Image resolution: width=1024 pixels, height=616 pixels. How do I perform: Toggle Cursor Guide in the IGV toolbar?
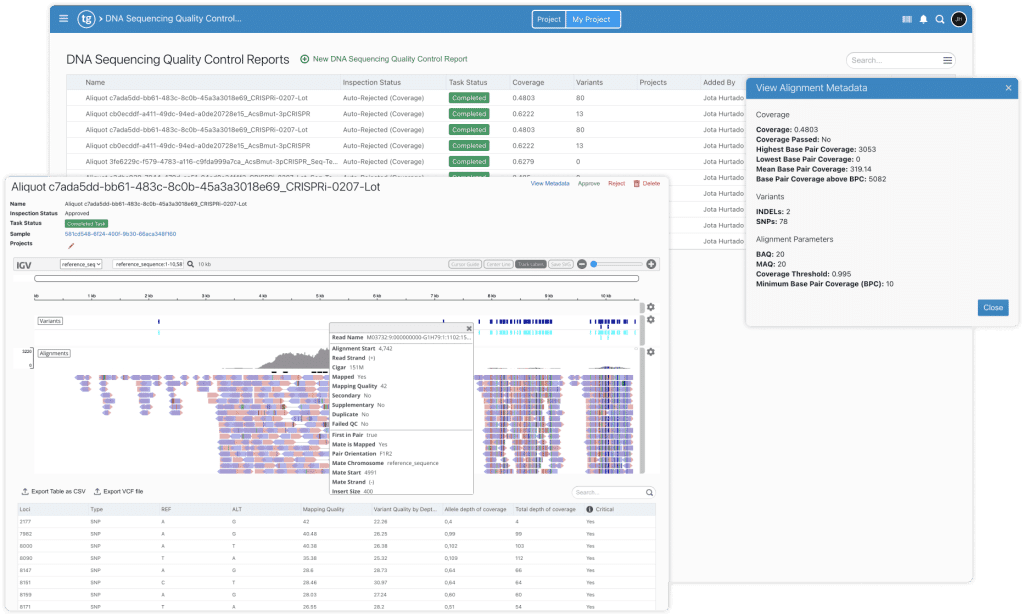point(465,264)
